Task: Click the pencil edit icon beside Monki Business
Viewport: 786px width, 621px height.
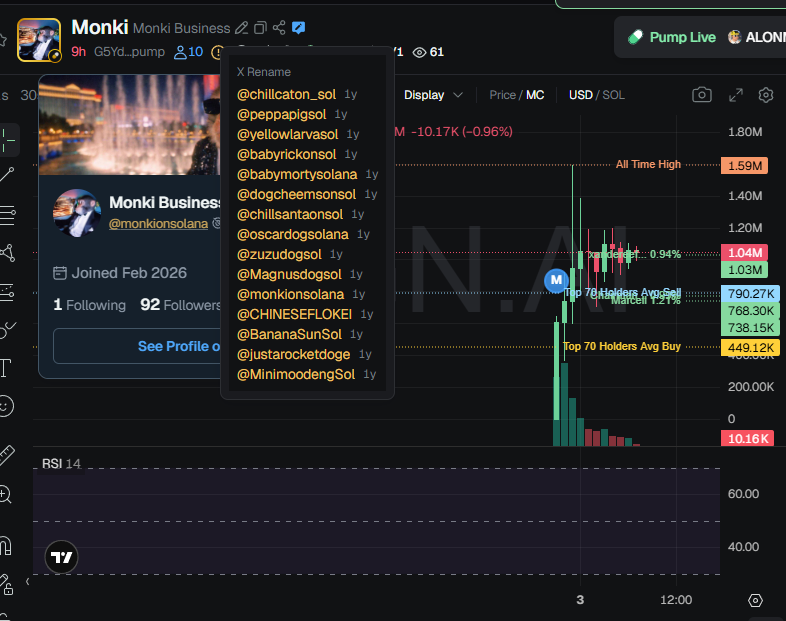Action: coord(242,28)
